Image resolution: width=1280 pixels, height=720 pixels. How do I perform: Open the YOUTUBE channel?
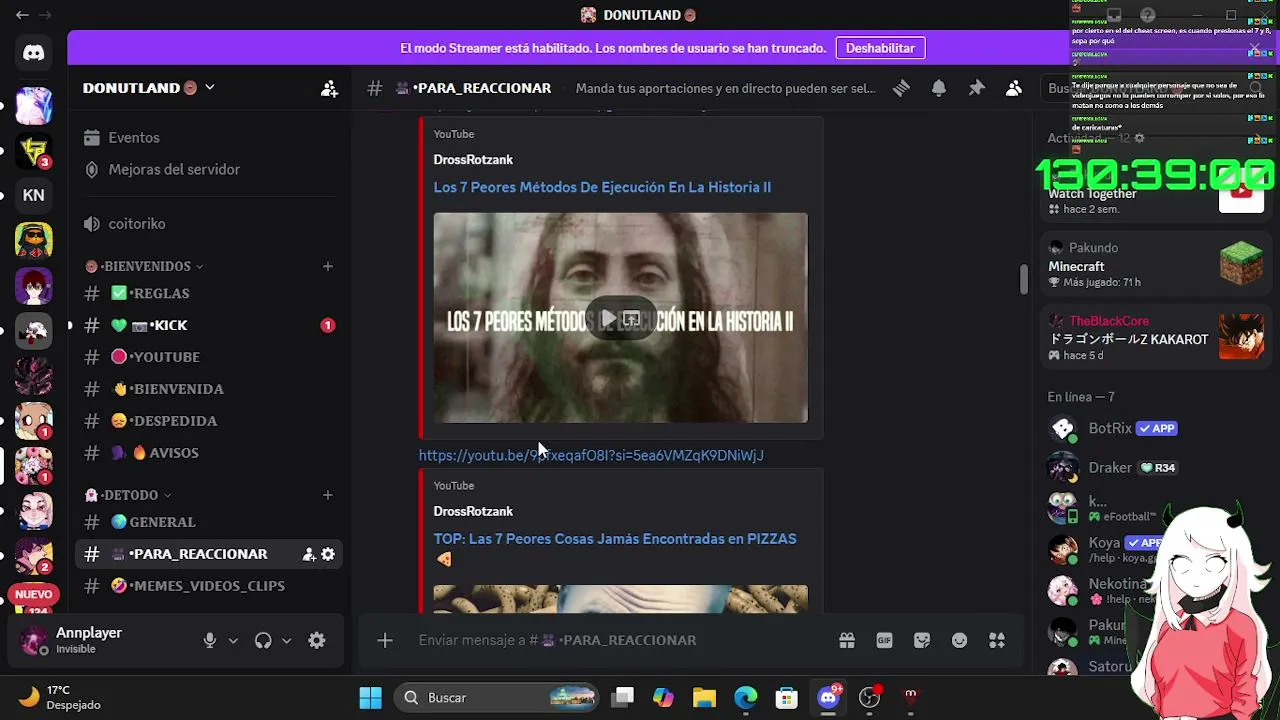click(x=209, y=357)
